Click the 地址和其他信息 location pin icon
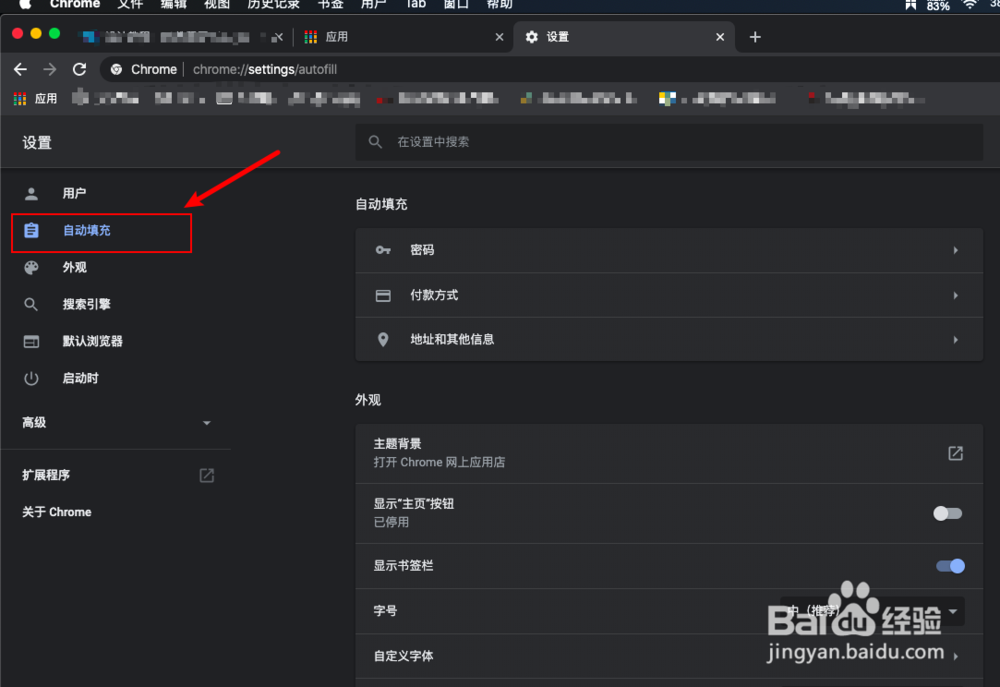 [x=382, y=339]
